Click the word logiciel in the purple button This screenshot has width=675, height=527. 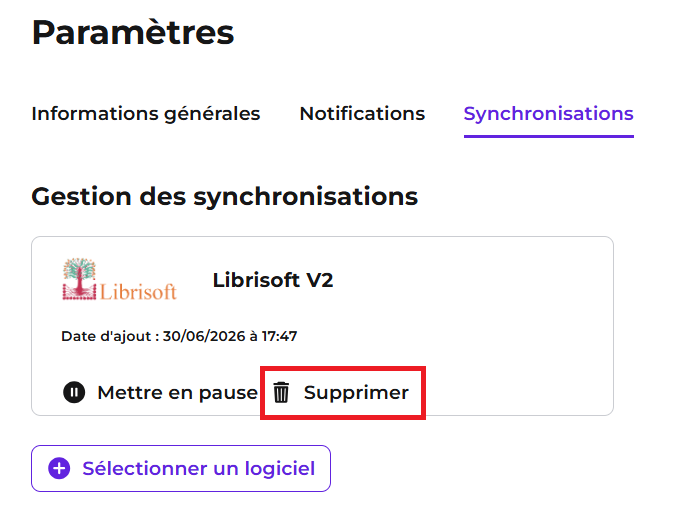[x=280, y=469]
